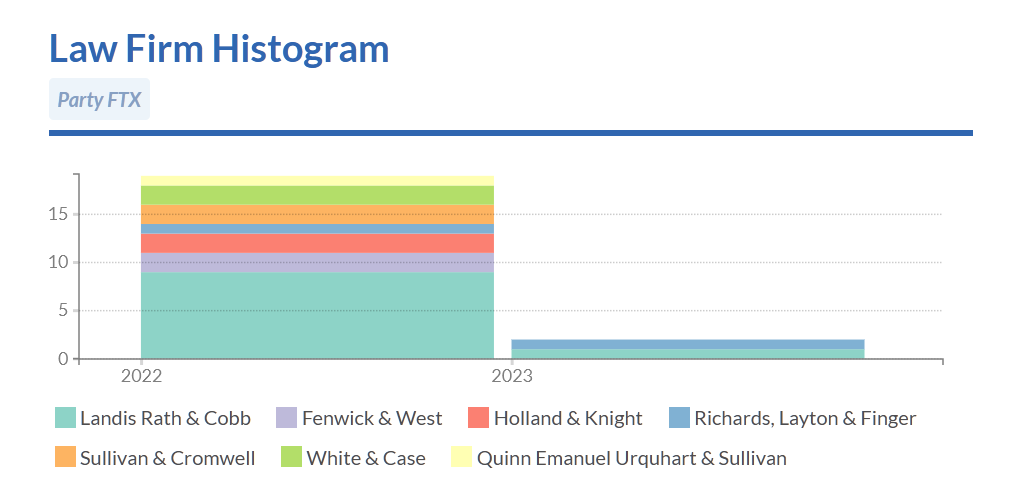The height and width of the screenshot is (501, 1018).
Task: Click the Landis Rath & Cobb legend swatch
Action: coord(65,418)
